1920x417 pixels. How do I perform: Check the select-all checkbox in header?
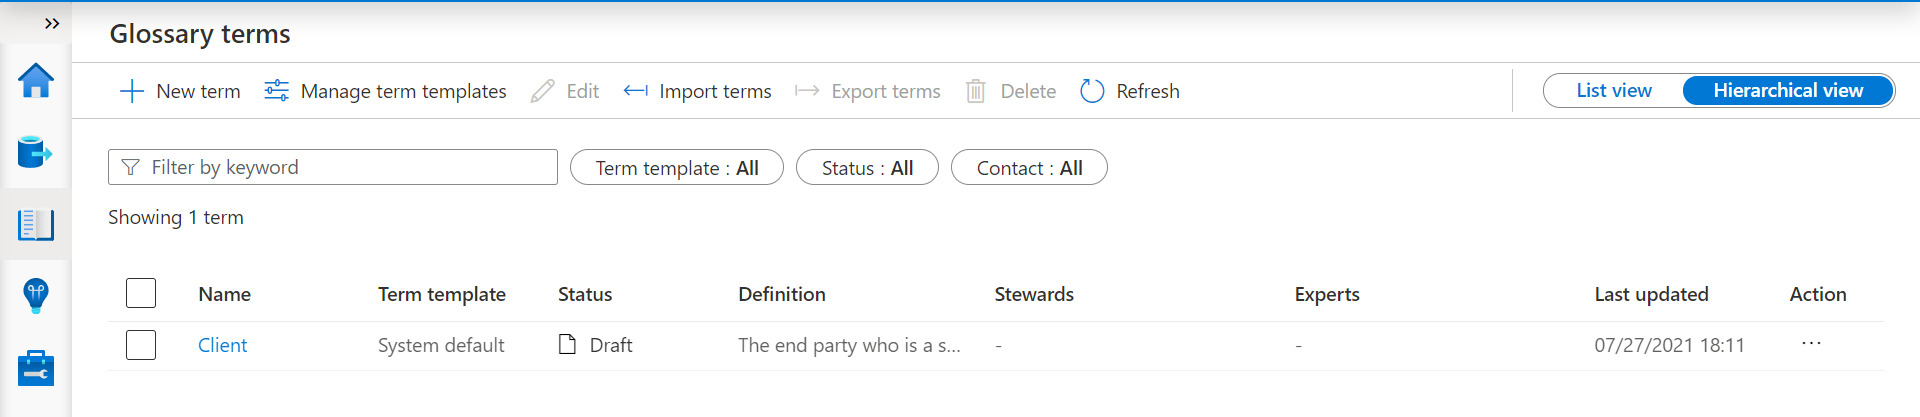(x=141, y=293)
